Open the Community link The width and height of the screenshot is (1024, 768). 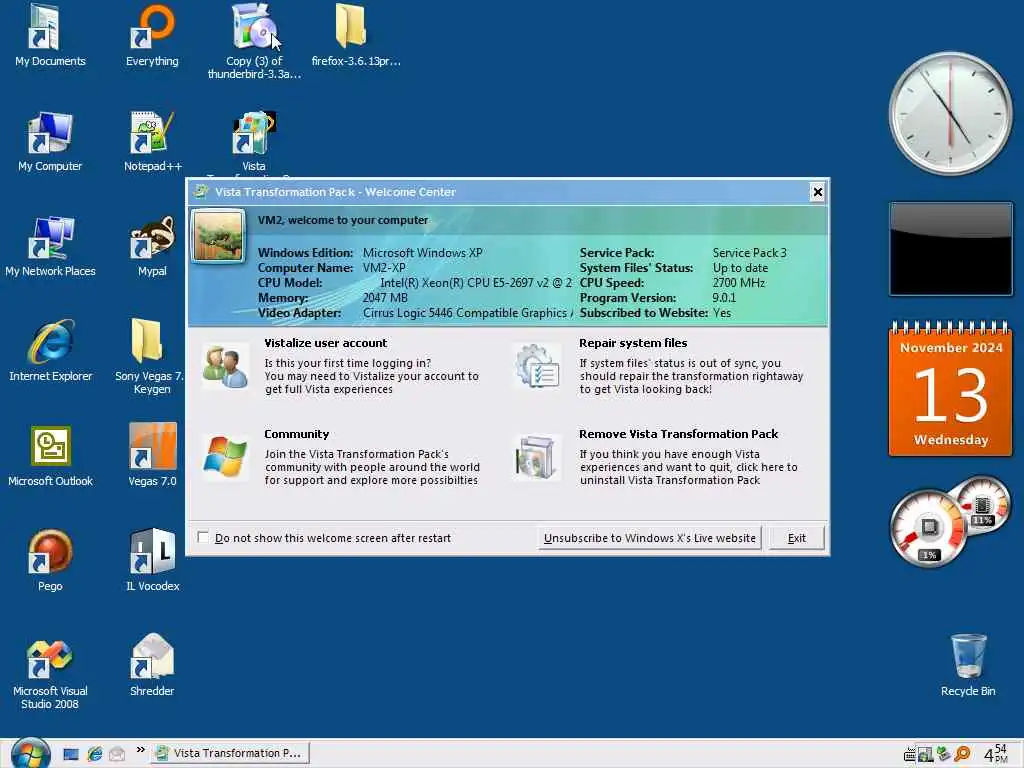click(296, 434)
